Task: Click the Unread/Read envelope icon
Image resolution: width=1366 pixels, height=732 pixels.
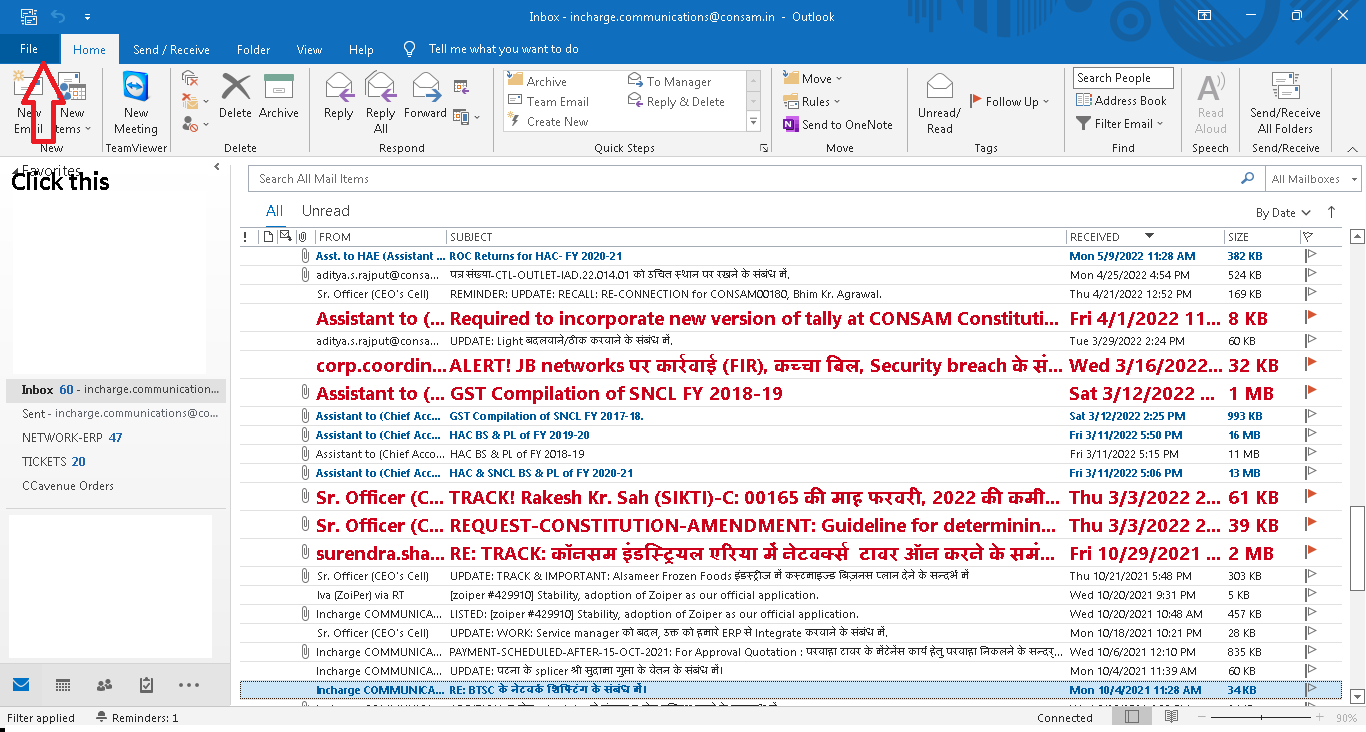Action: [x=940, y=87]
